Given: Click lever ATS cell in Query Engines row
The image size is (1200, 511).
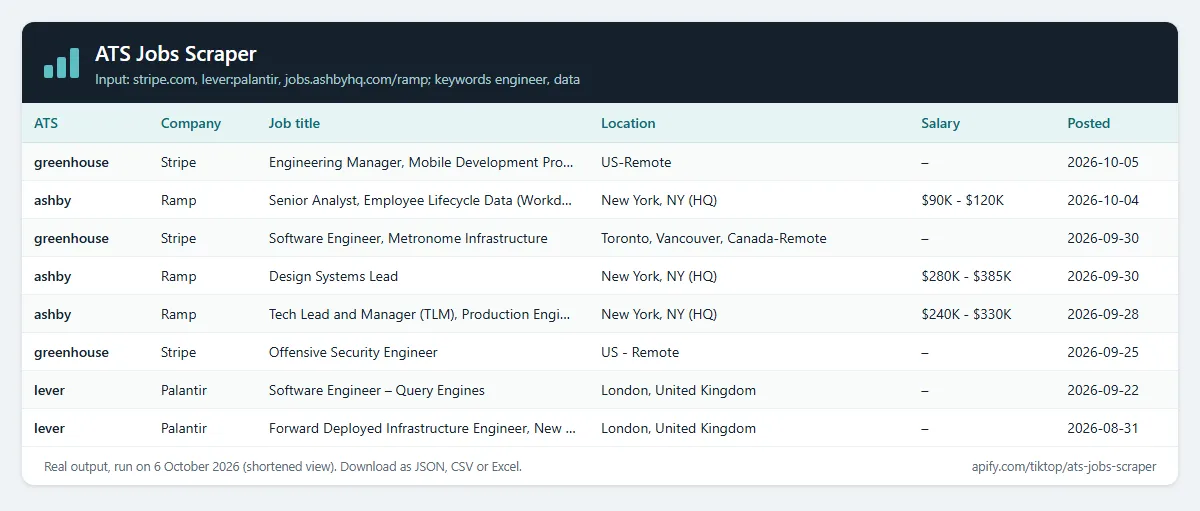Looking at the screenshot, I should (49, 389).
